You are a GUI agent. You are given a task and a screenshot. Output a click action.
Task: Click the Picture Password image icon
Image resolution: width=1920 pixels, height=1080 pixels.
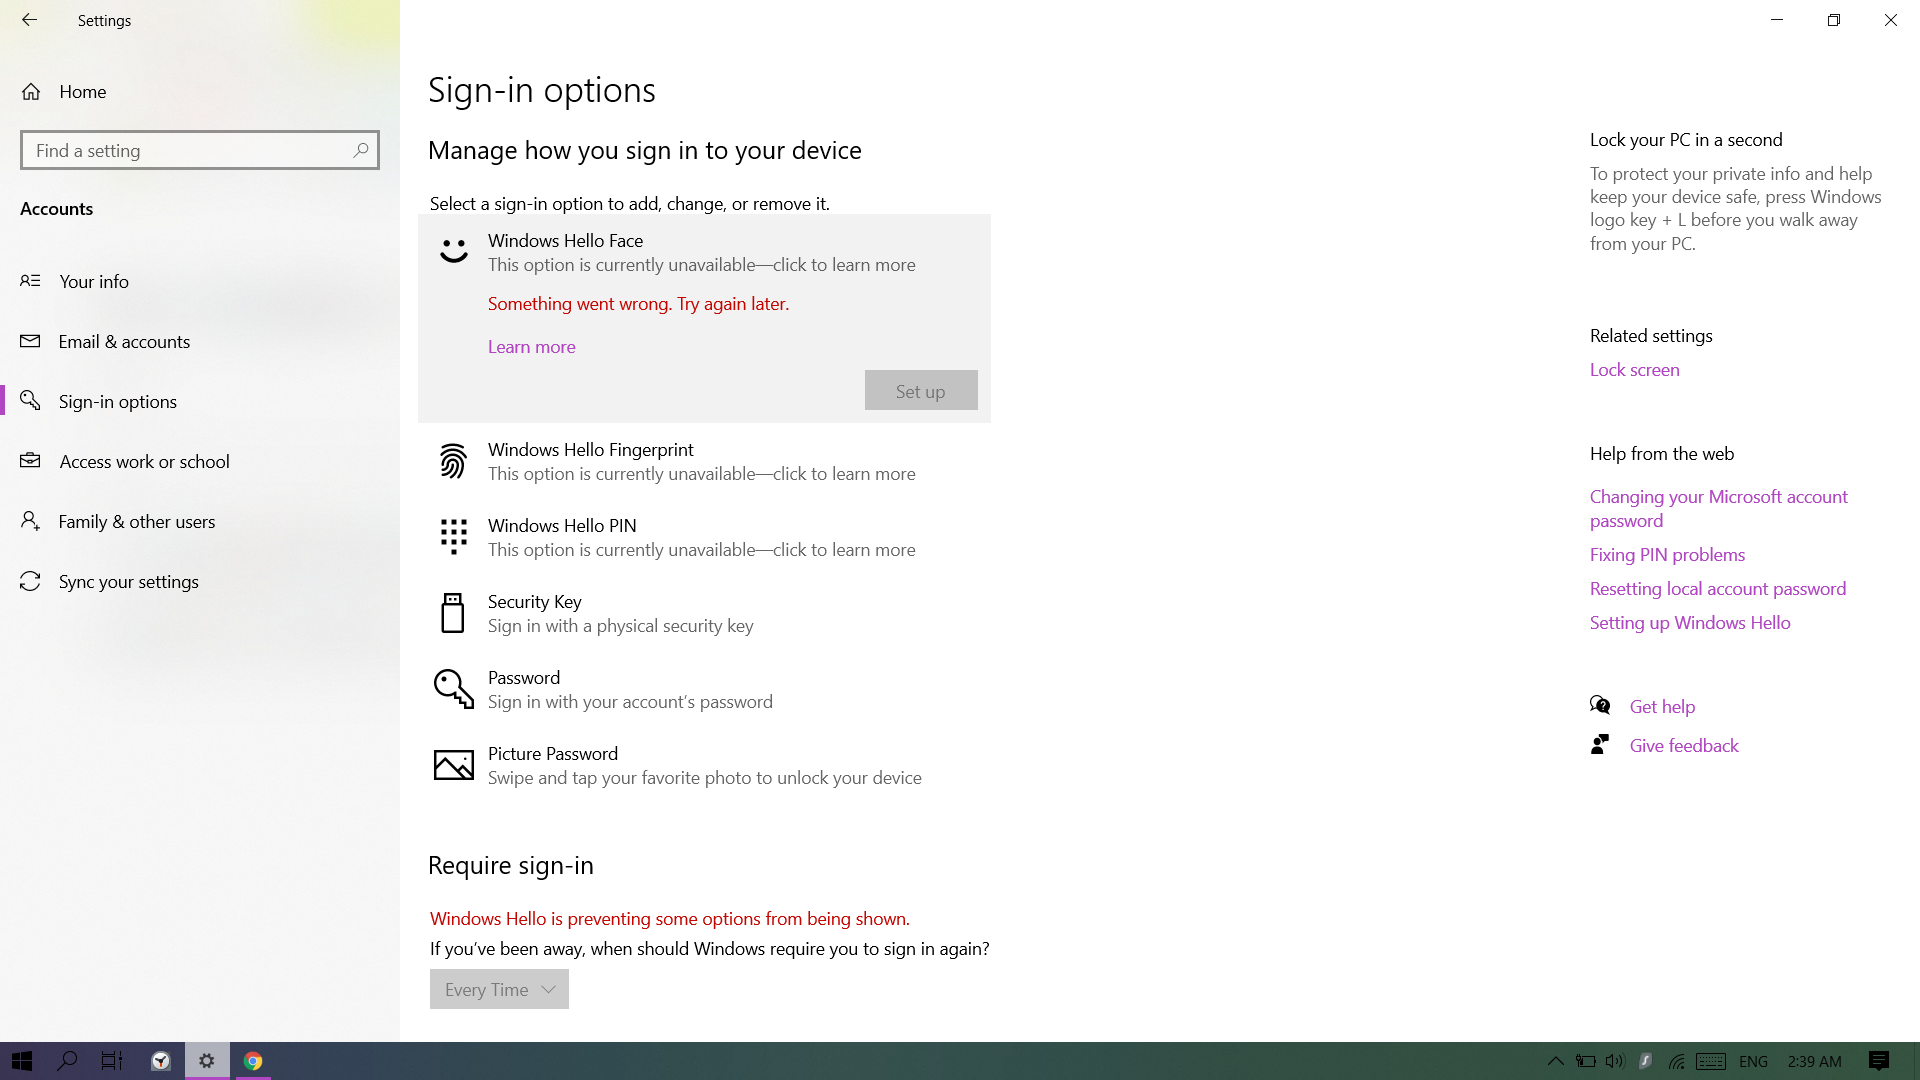point(453,765)
